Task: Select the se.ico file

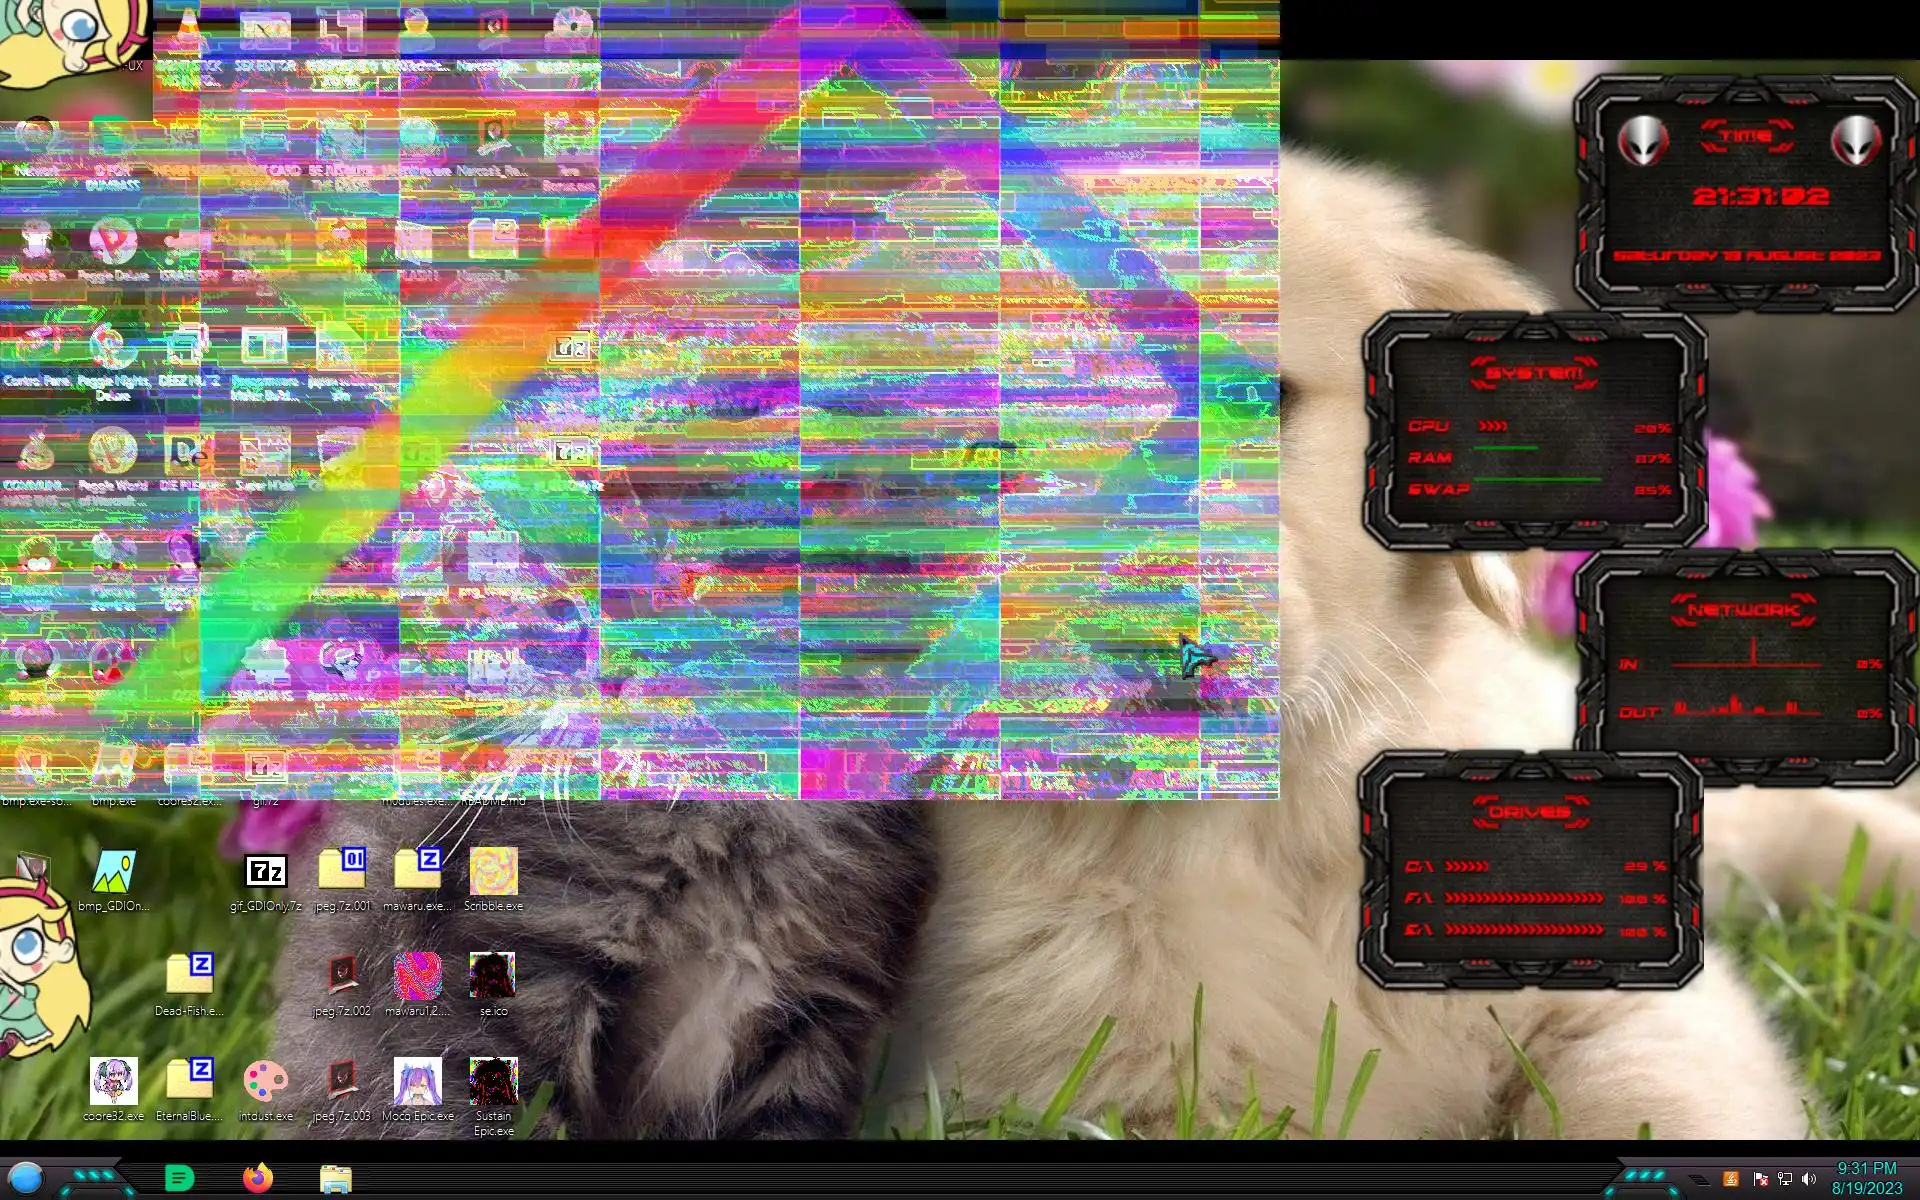Action: [x=493, y=975]
